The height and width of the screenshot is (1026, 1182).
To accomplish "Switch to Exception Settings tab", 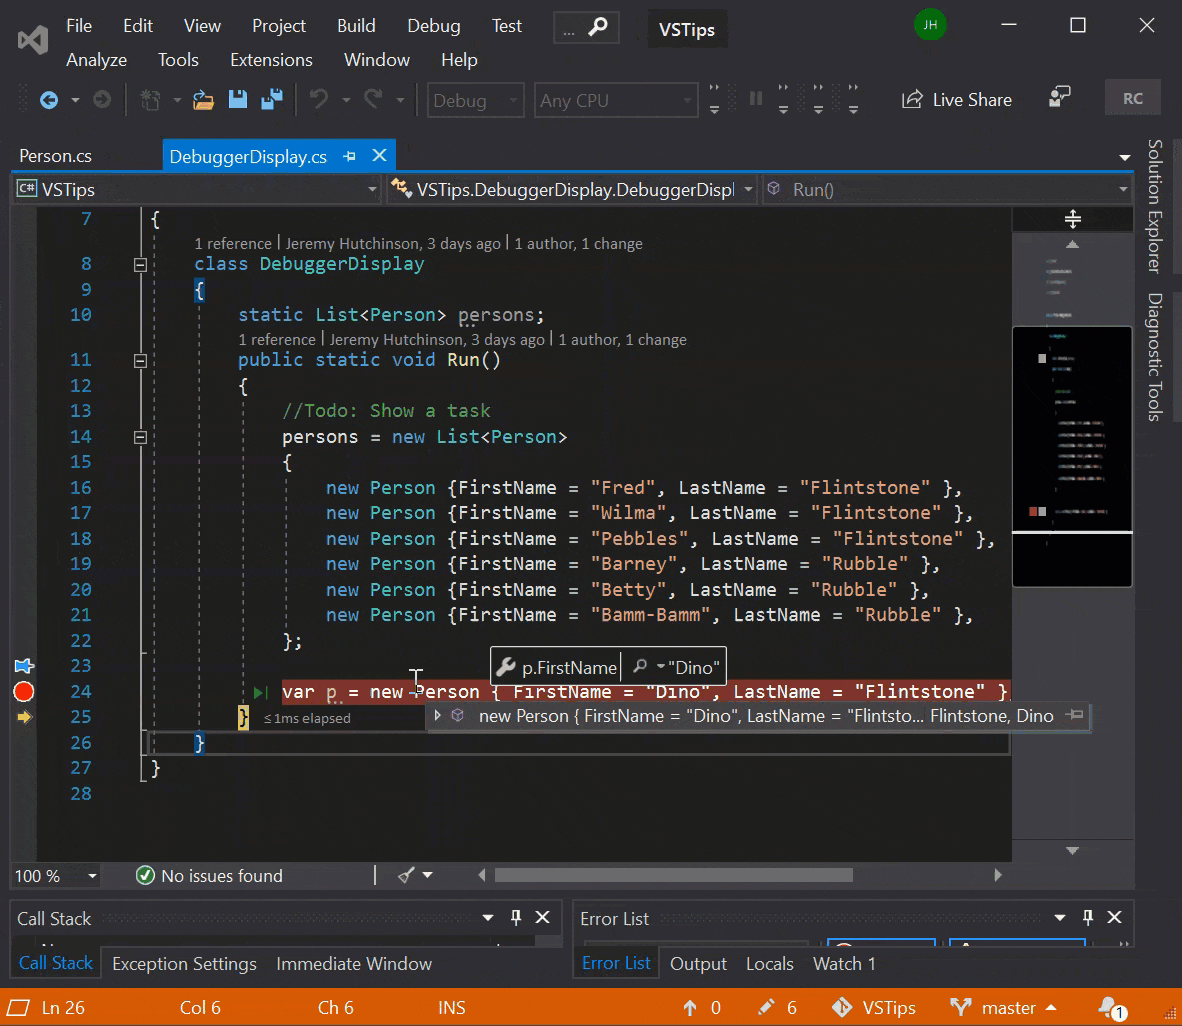I will [184, 963].
